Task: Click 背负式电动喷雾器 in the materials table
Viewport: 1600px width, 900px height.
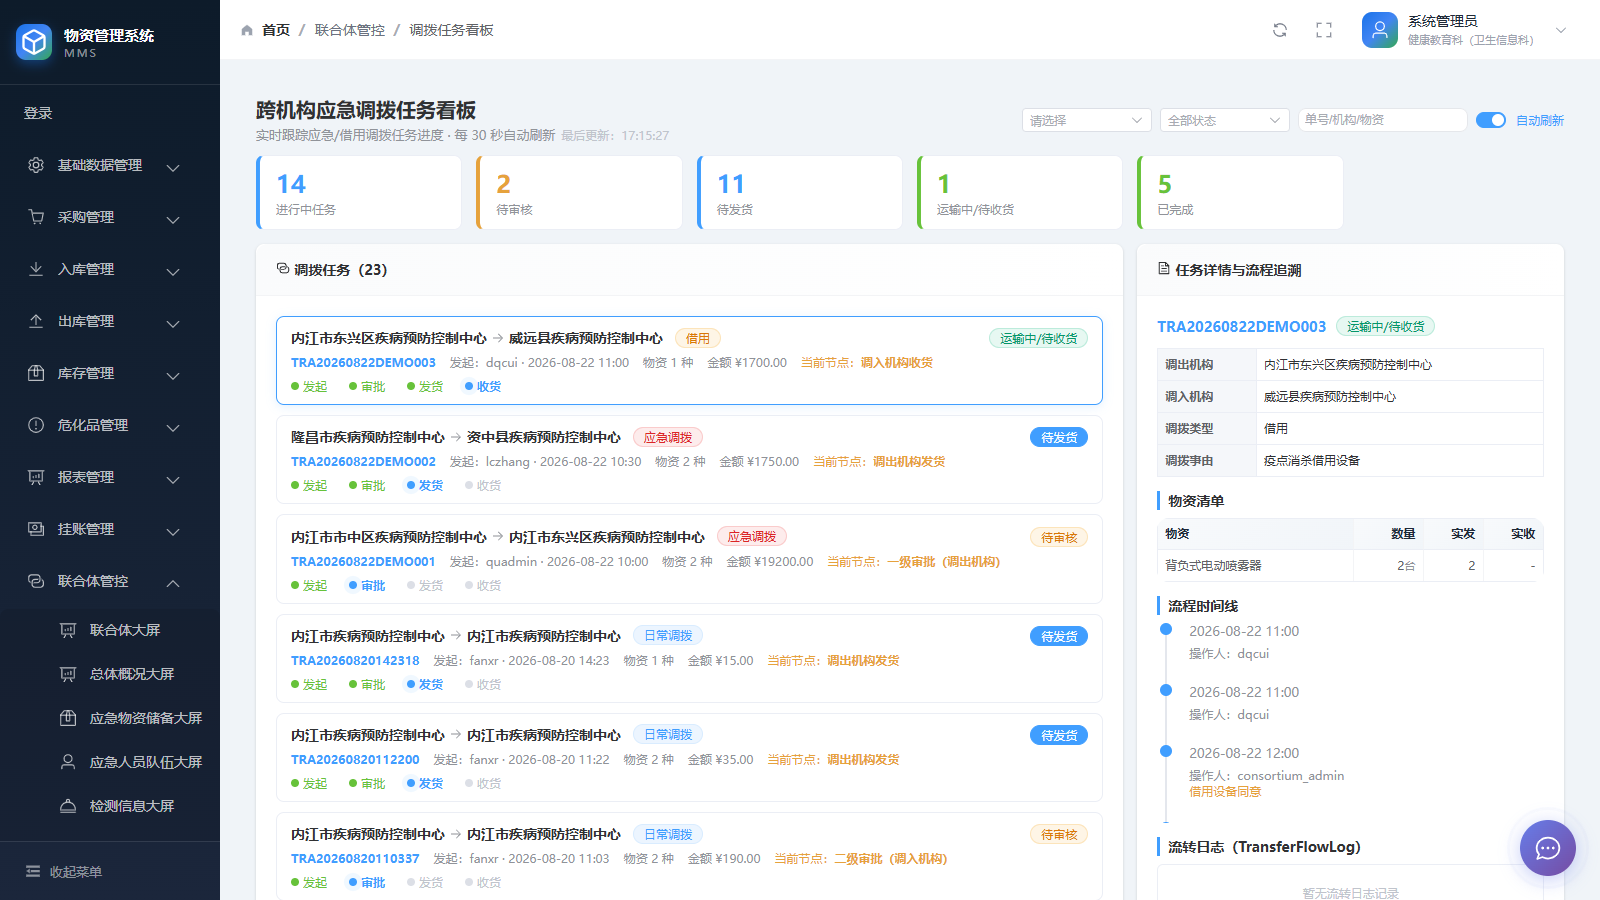Action: pos(1213,565)
